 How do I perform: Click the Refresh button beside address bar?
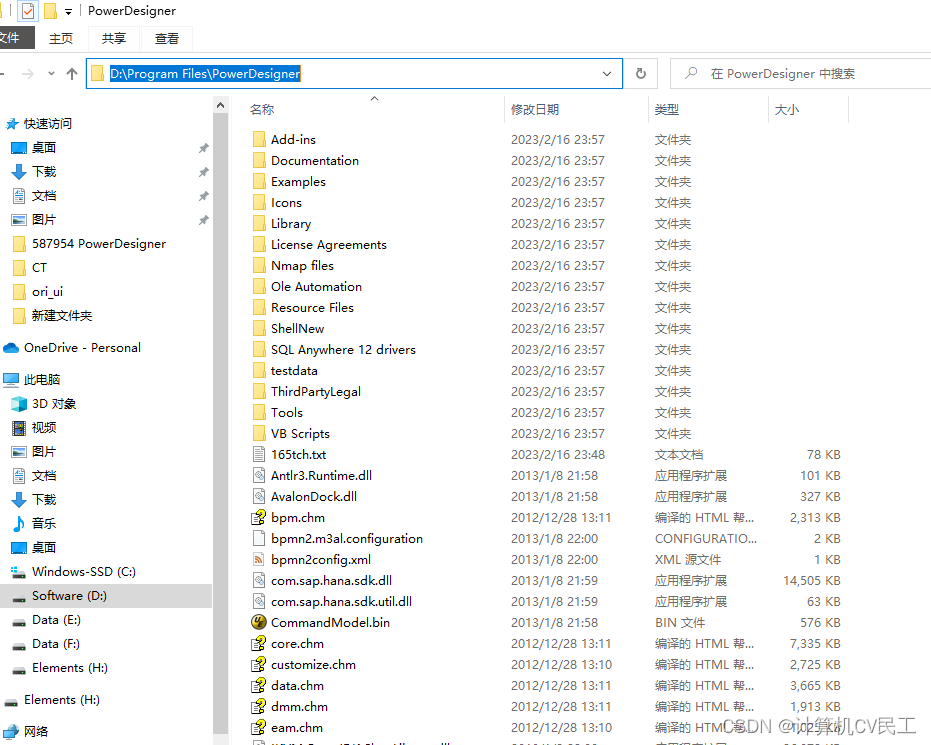[641, 74]
